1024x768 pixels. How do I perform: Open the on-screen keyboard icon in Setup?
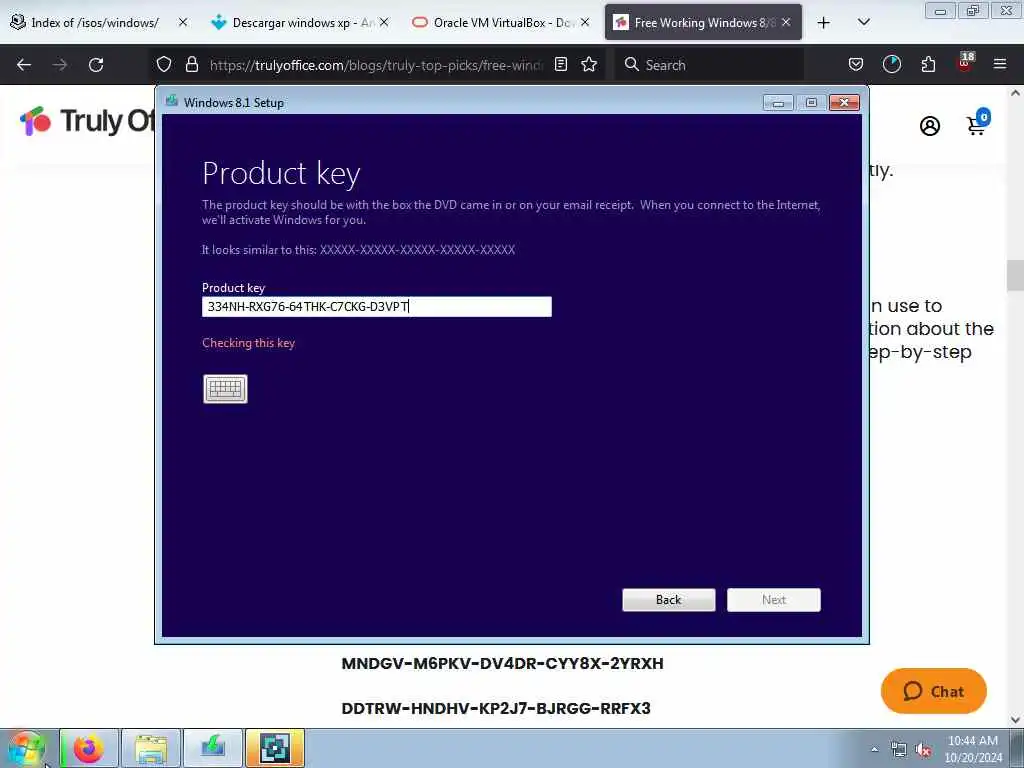(x=225, y=389)
